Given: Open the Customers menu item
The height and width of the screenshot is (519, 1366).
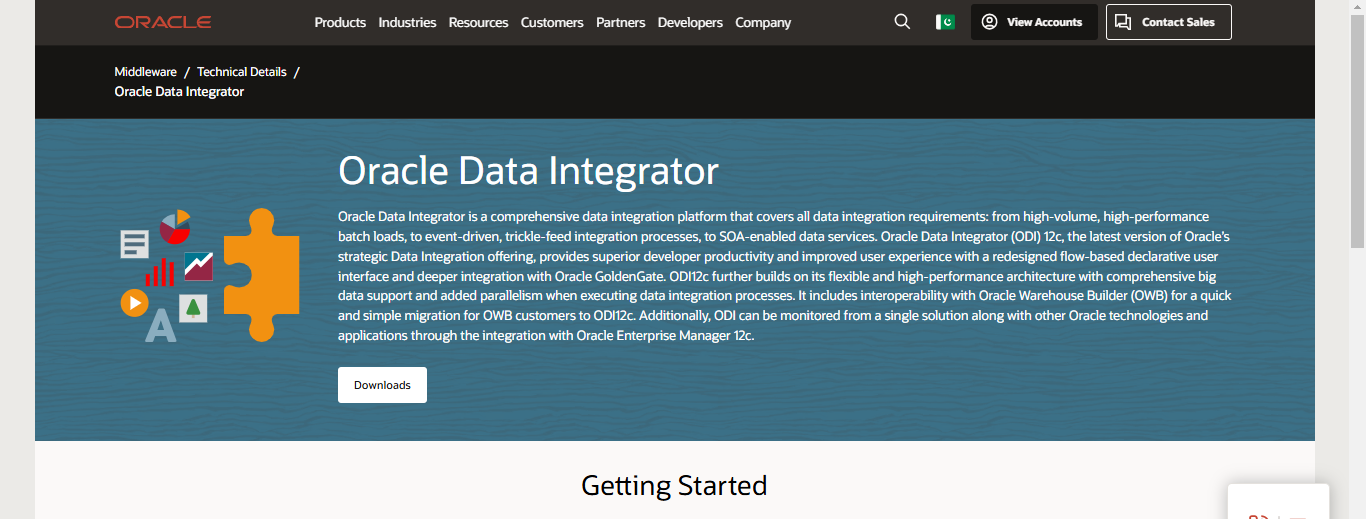Looking at the screenshot, I should [x=552, y=22].
